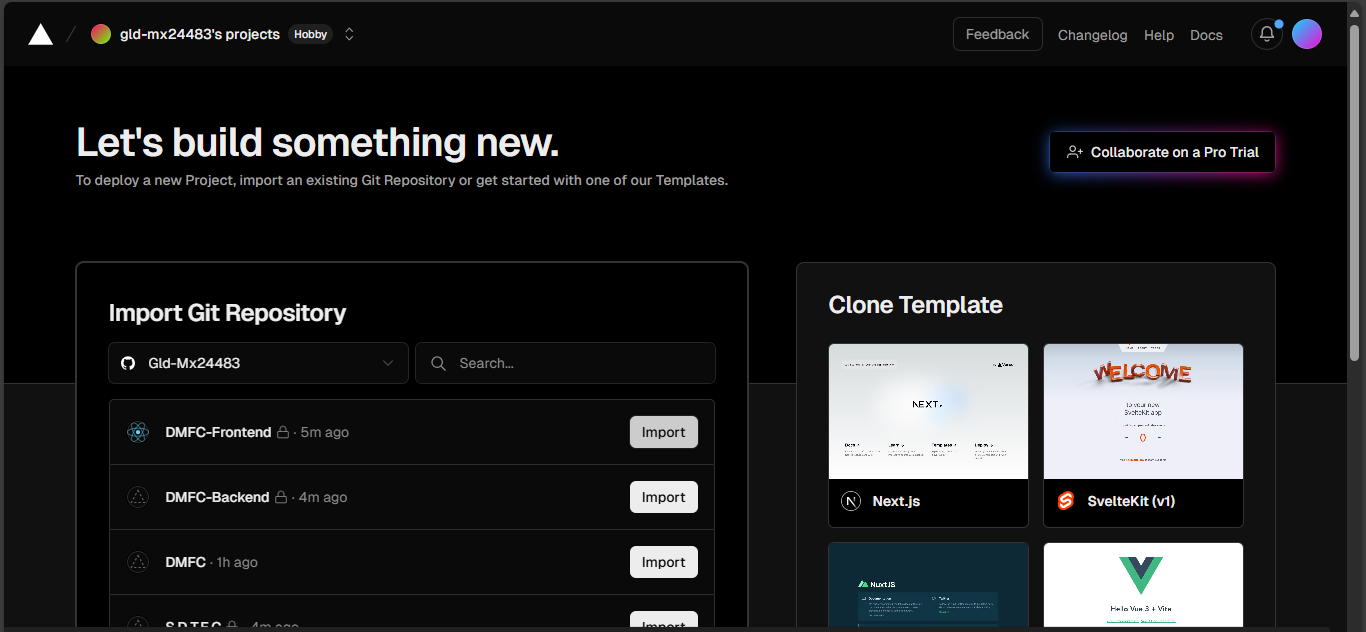Go to the Docs page
Screen dimensions: 1366x632
click(1206, 35)
